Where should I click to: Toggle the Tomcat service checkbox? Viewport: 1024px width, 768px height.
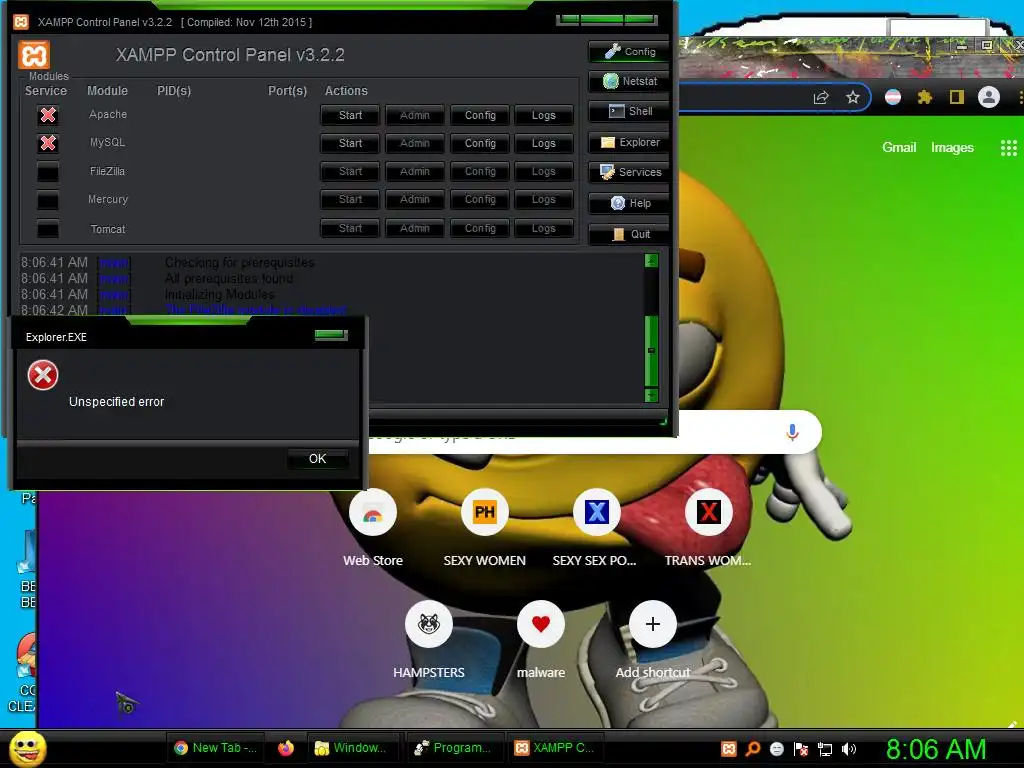[48, 229]
